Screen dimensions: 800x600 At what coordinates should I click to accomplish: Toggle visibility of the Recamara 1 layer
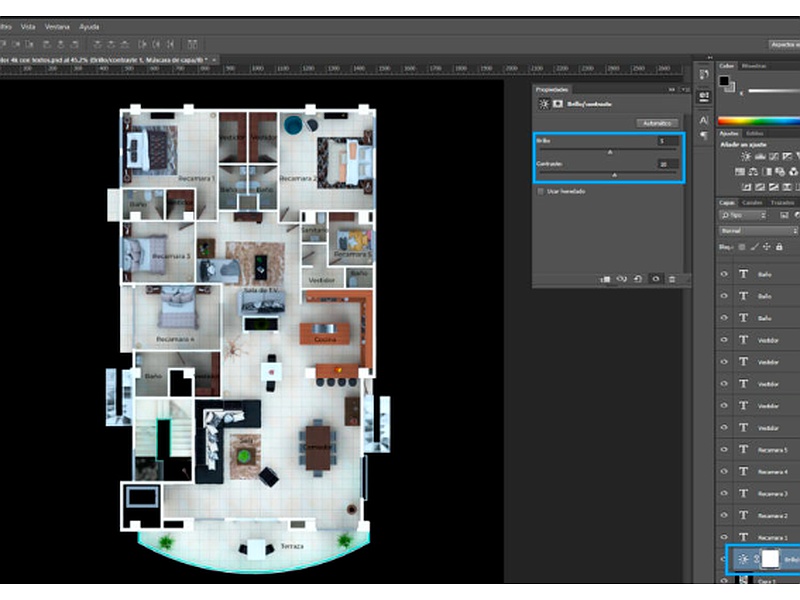coord(725,538)
